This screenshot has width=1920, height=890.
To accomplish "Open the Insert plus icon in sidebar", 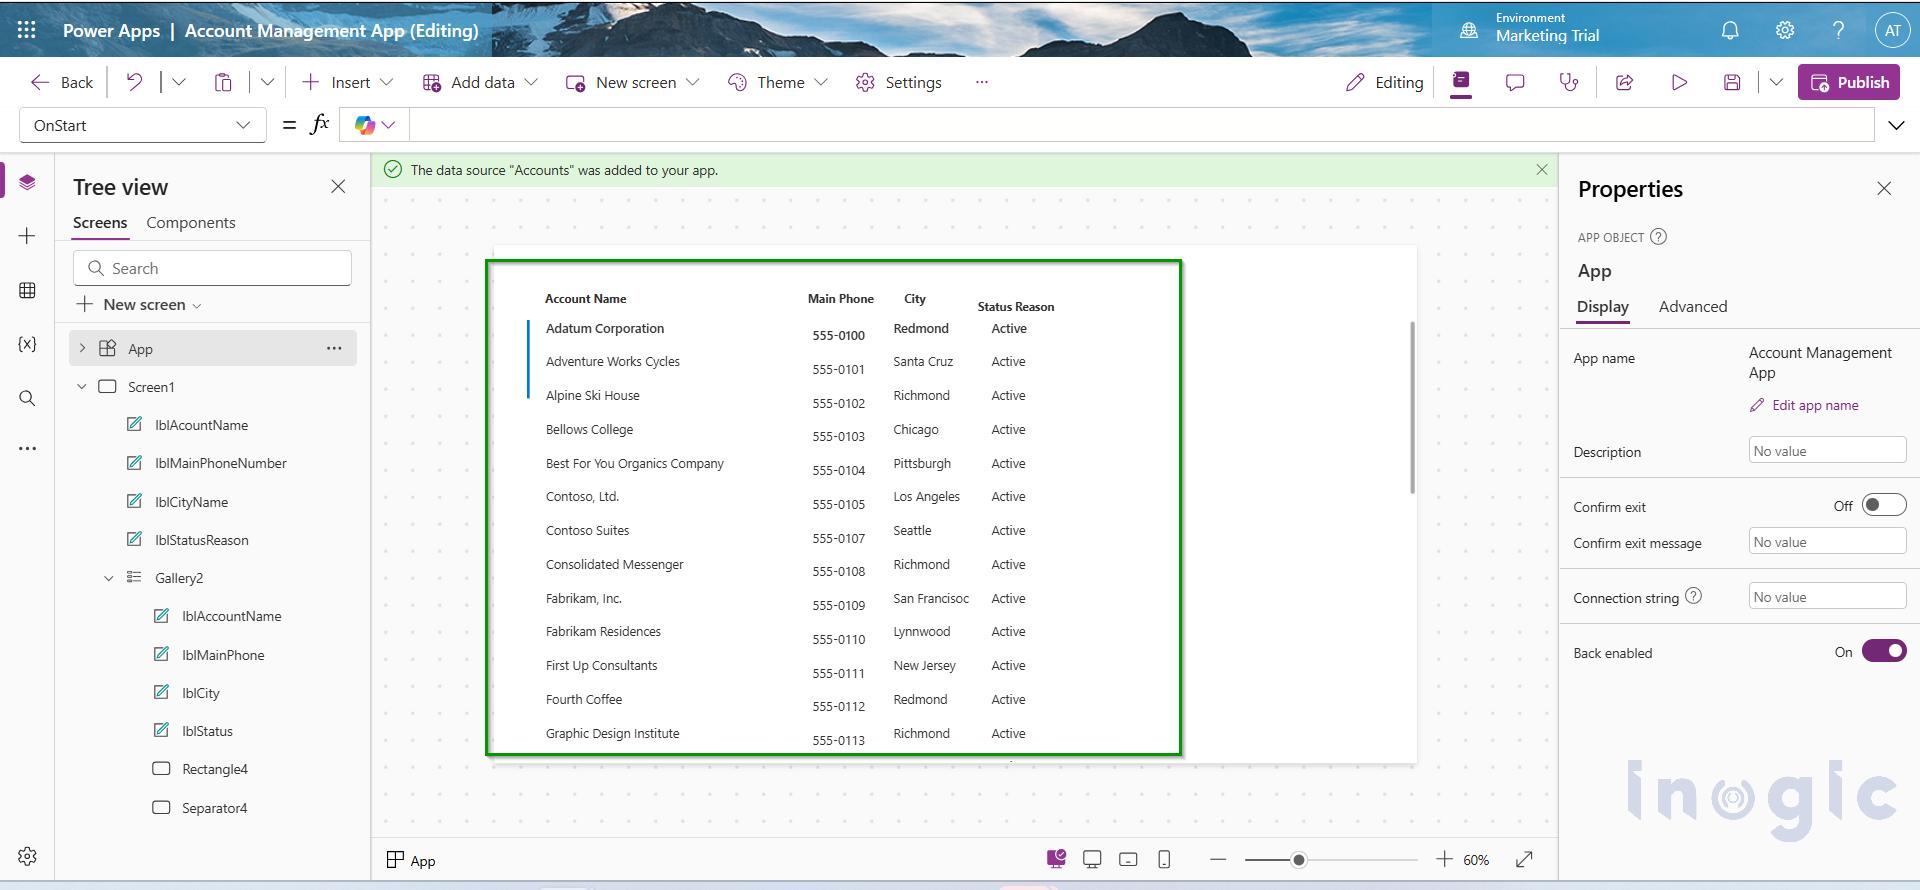I will (27, 236).
